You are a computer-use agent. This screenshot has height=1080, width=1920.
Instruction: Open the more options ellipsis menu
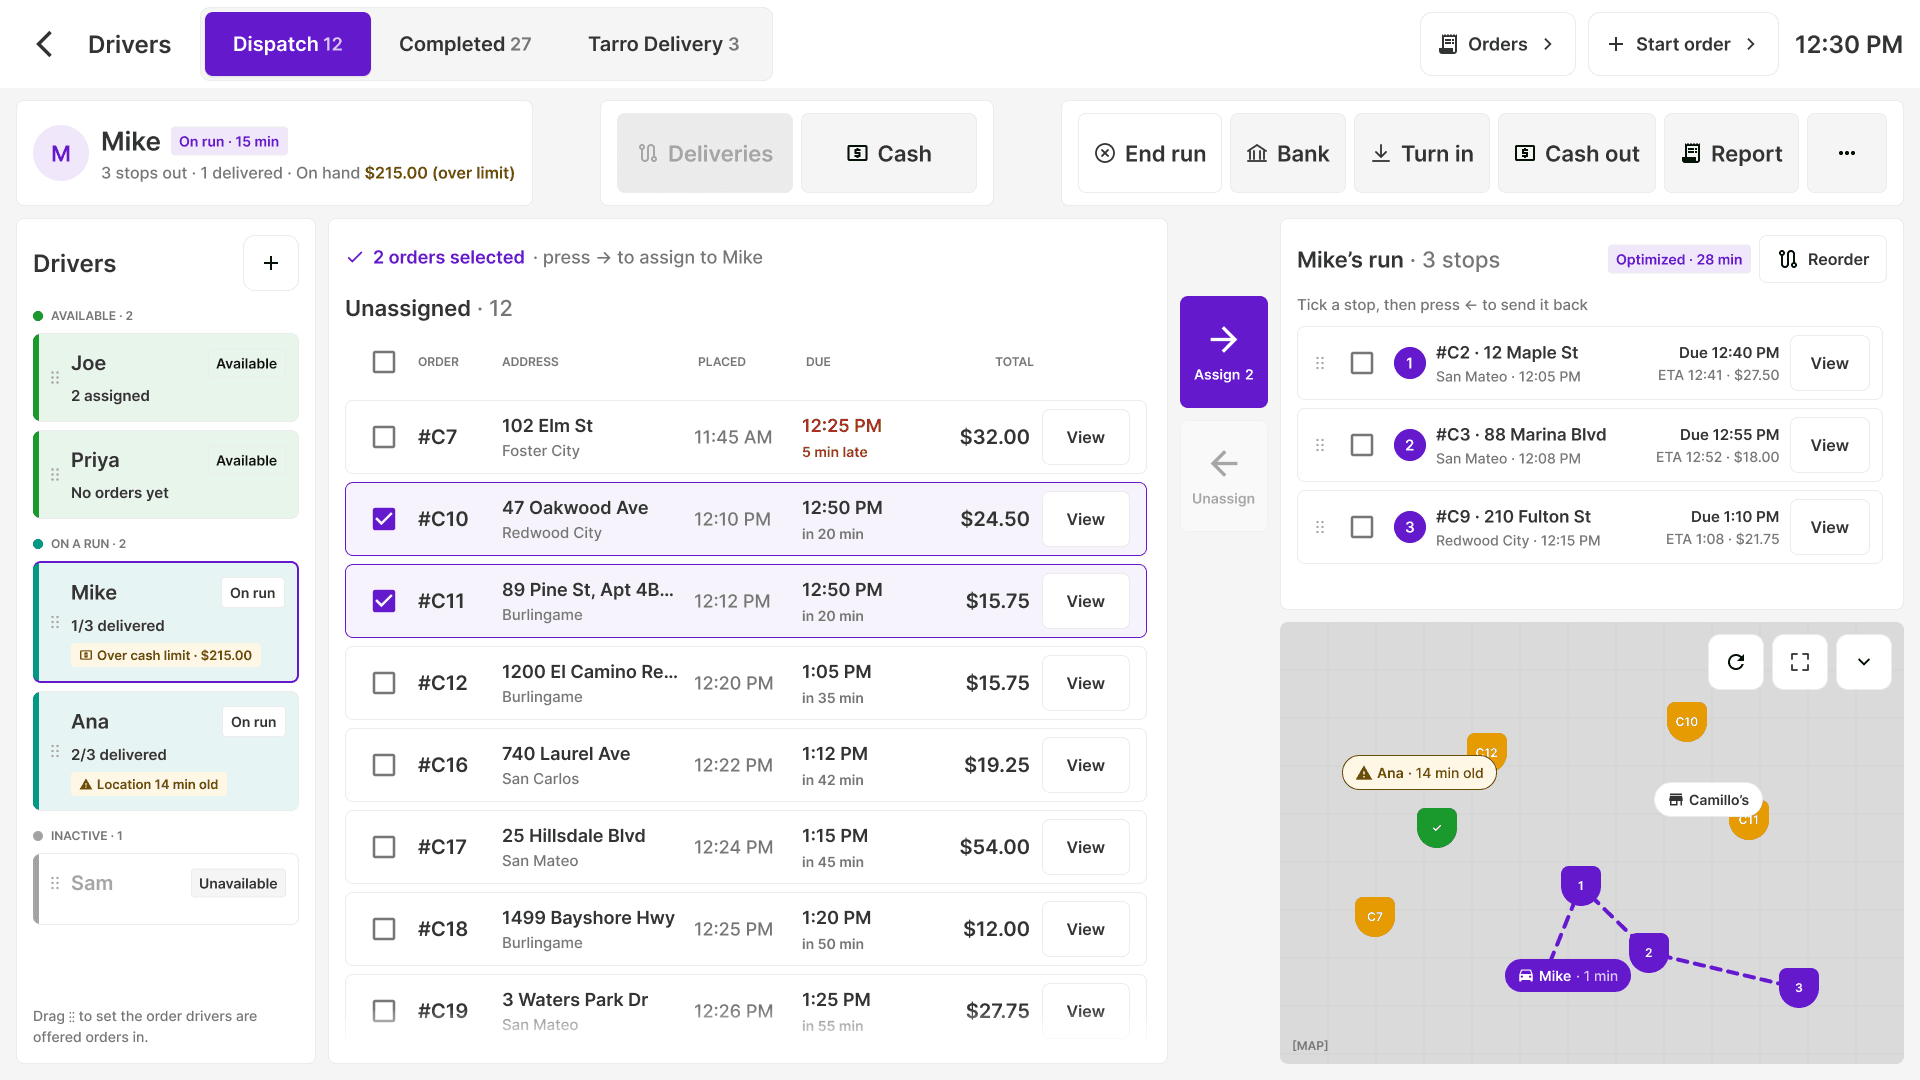click(1847, 153)
